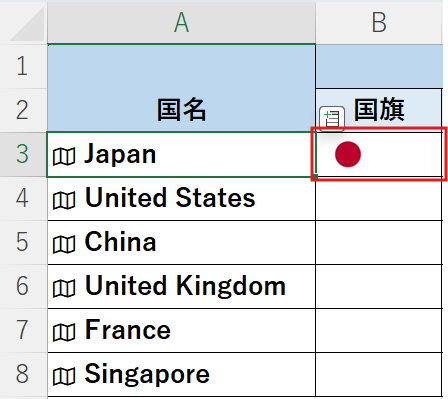Select empty flag cell next to France
The height and width of the screenshot is (399, 448).
point(379,331)
